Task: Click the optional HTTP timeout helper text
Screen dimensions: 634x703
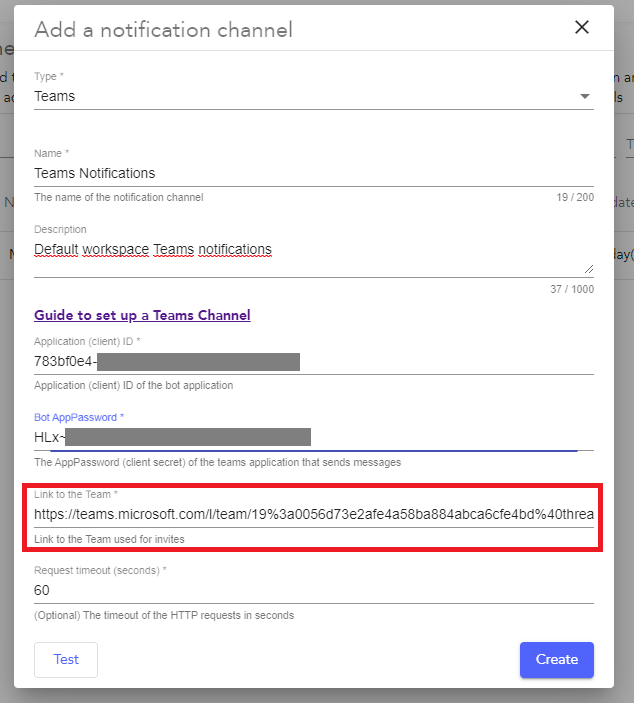Action: (164, 615)
